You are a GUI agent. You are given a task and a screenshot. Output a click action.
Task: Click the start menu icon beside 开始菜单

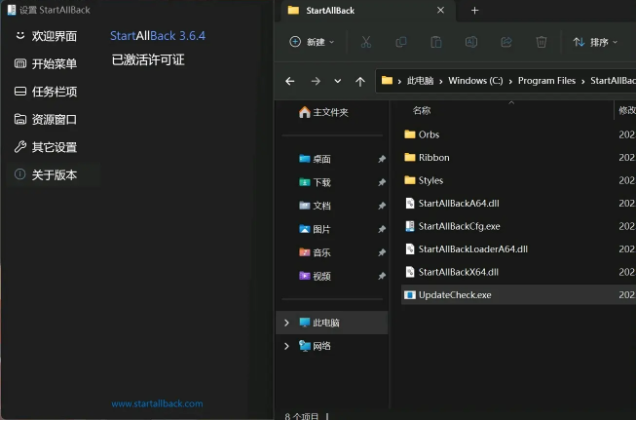pos(20,63)
